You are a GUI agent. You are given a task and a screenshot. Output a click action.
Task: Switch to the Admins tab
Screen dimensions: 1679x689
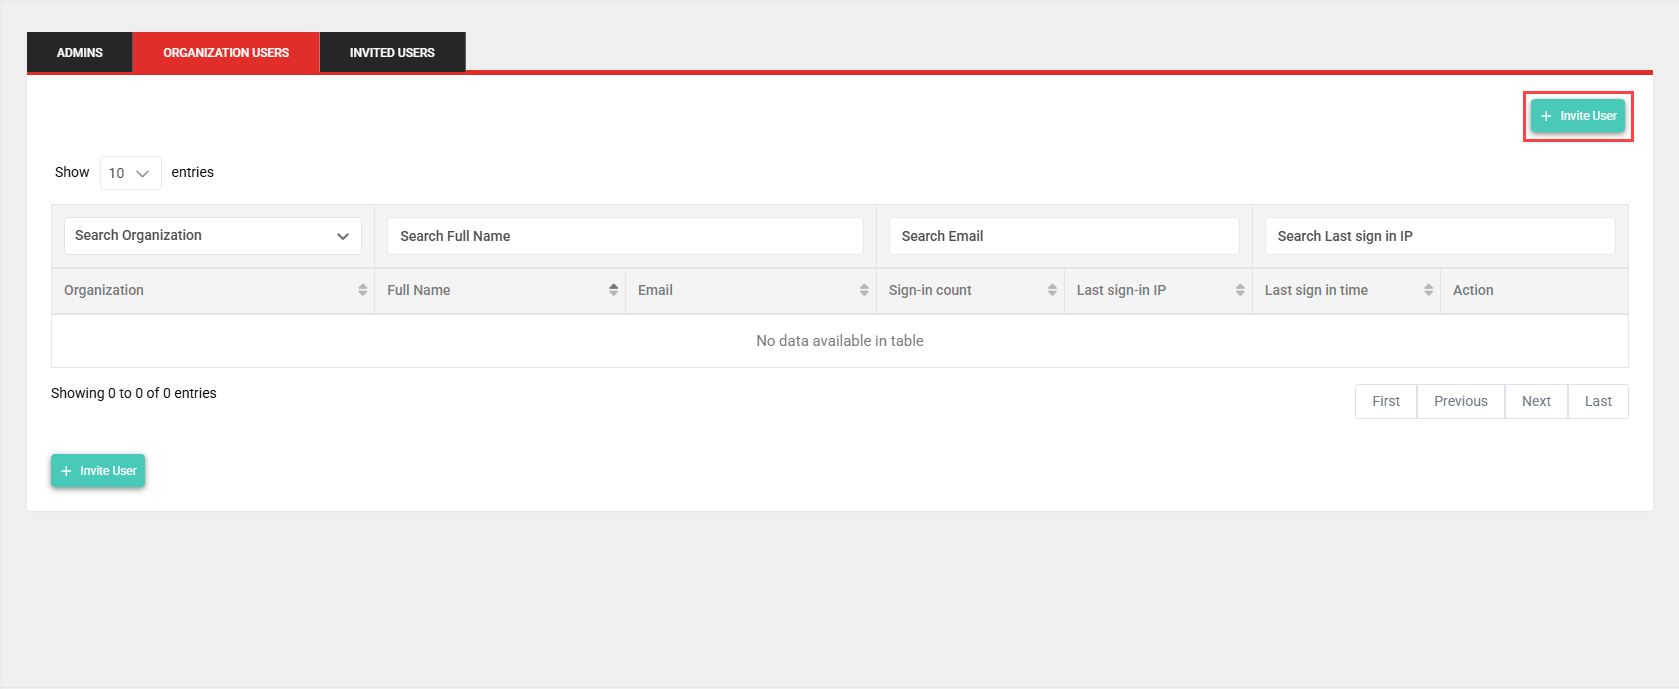point(80,53)
